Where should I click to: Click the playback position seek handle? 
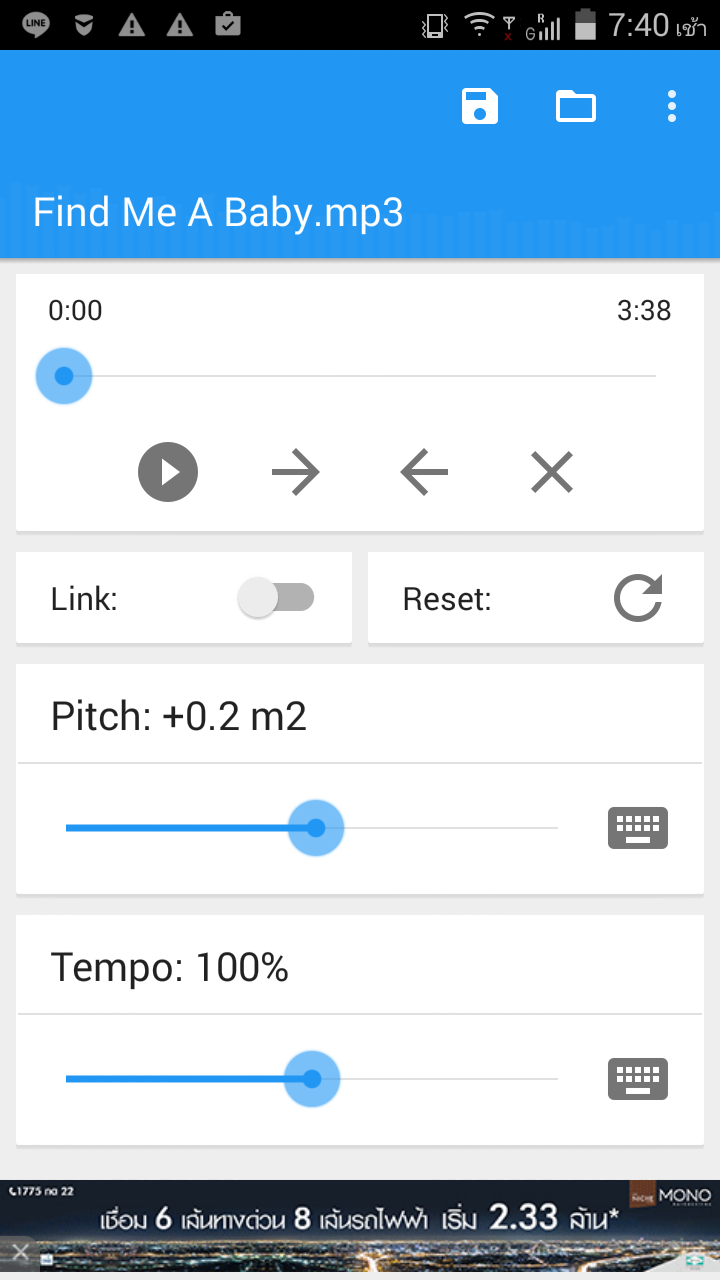click(64, 376)
